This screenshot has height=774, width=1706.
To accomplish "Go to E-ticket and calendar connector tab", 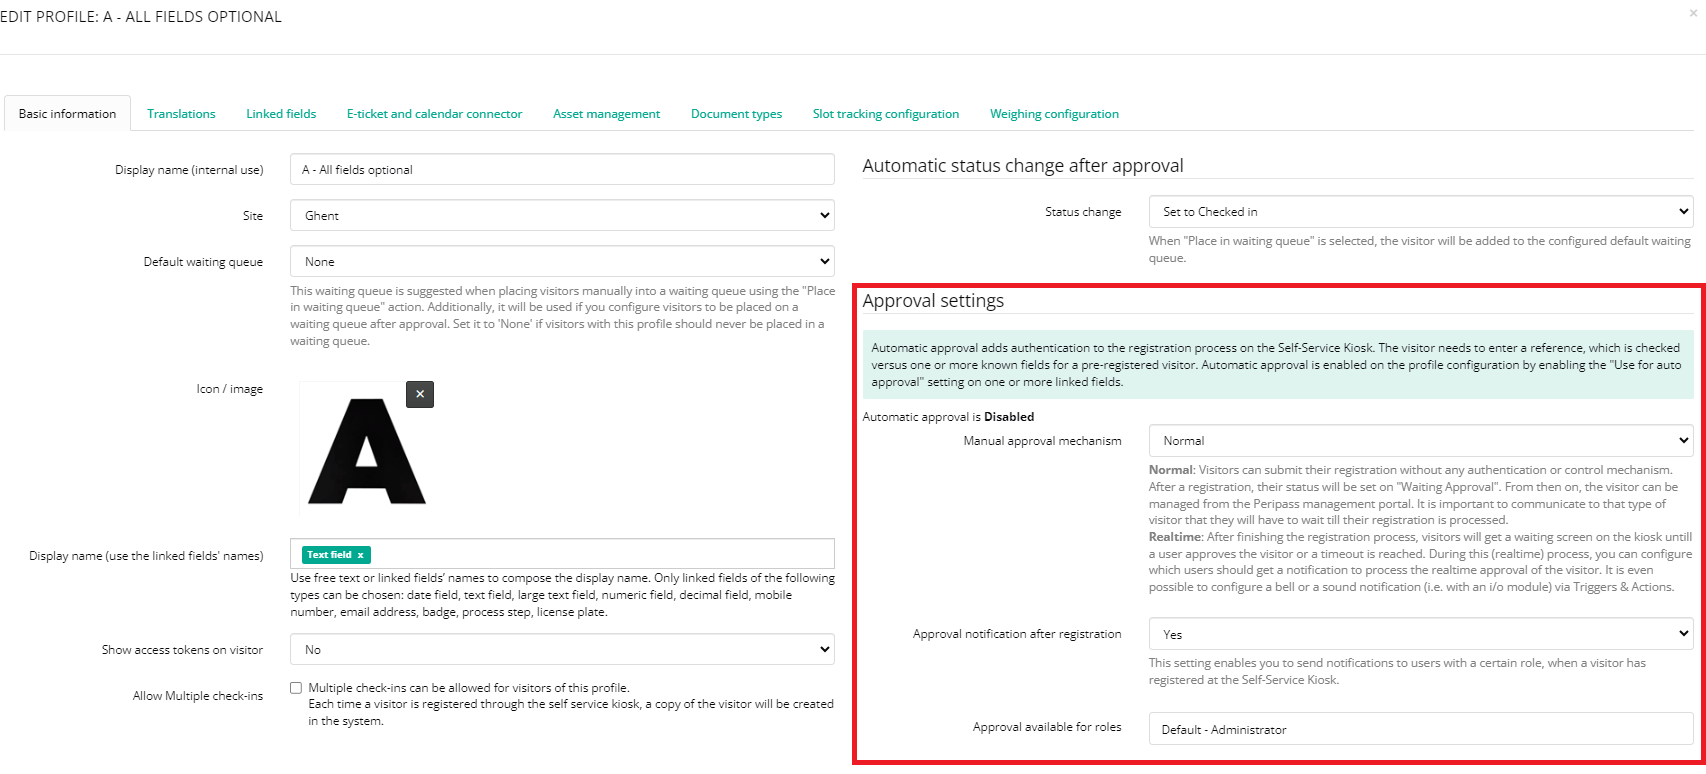I will (434, 114).
